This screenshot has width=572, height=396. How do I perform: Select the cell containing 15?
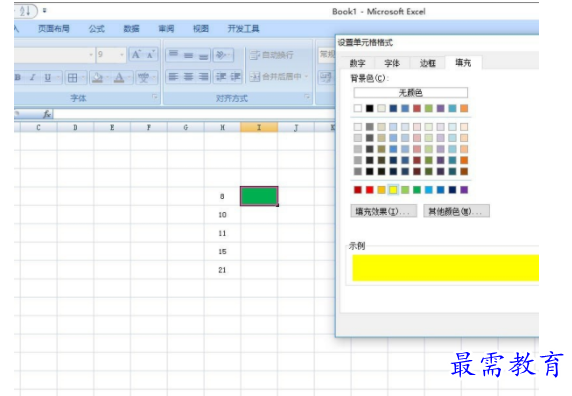pyautogui.click(x=222, y=252)
